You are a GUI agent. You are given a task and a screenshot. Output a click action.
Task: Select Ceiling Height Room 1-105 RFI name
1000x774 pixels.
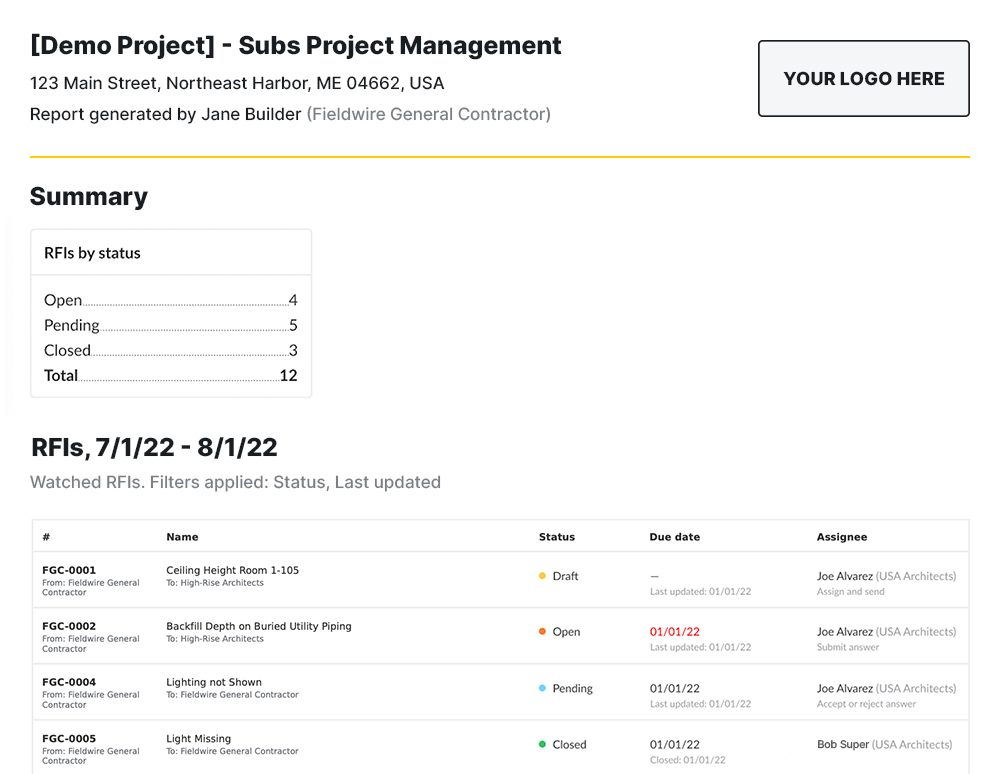232,570
